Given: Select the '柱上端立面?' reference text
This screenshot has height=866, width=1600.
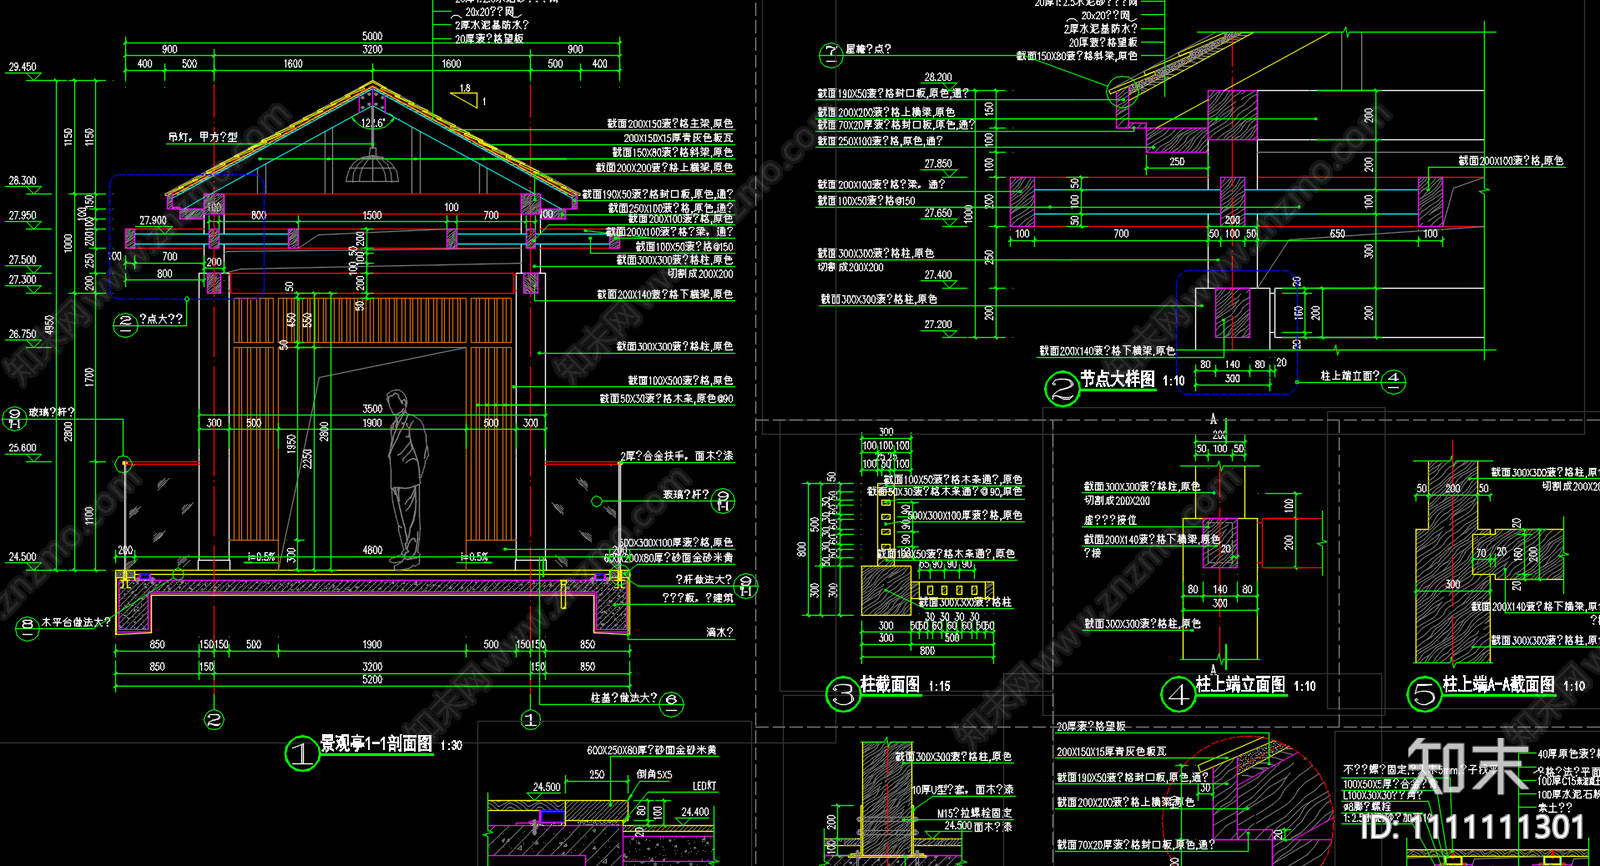Looking at the screenshot, I should point(1350,376).
